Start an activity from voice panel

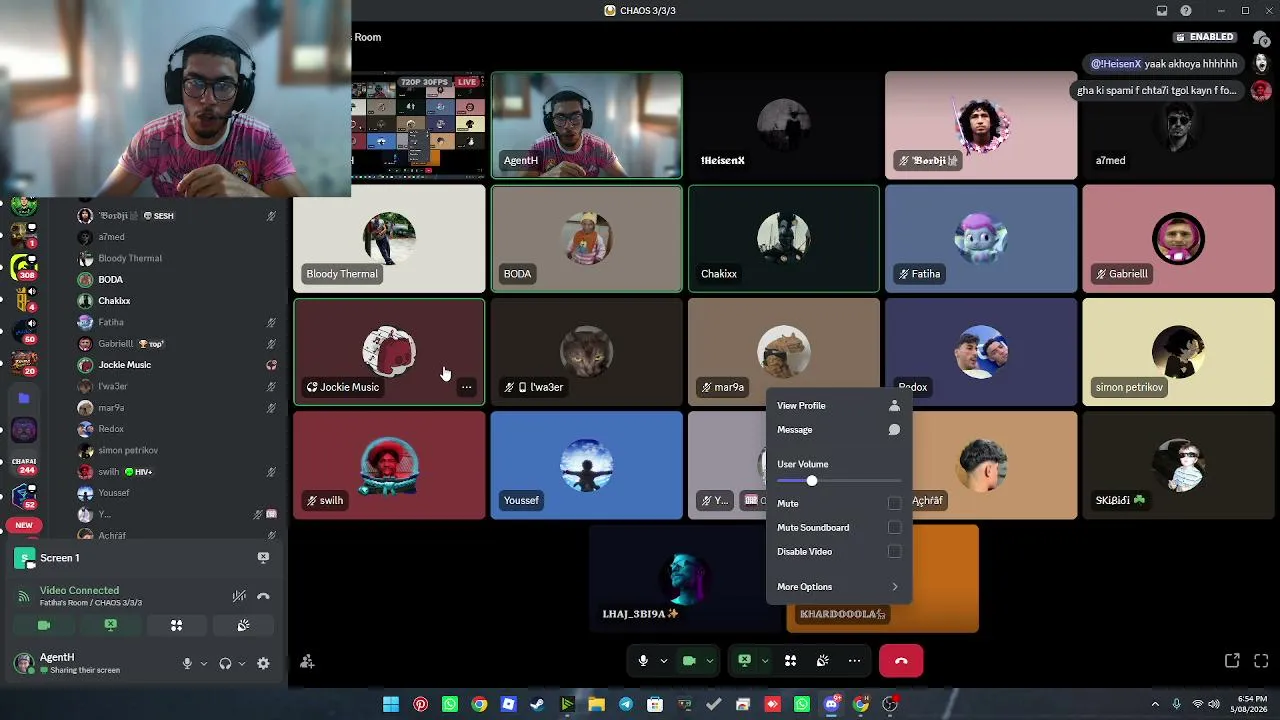tap(176, 625)
